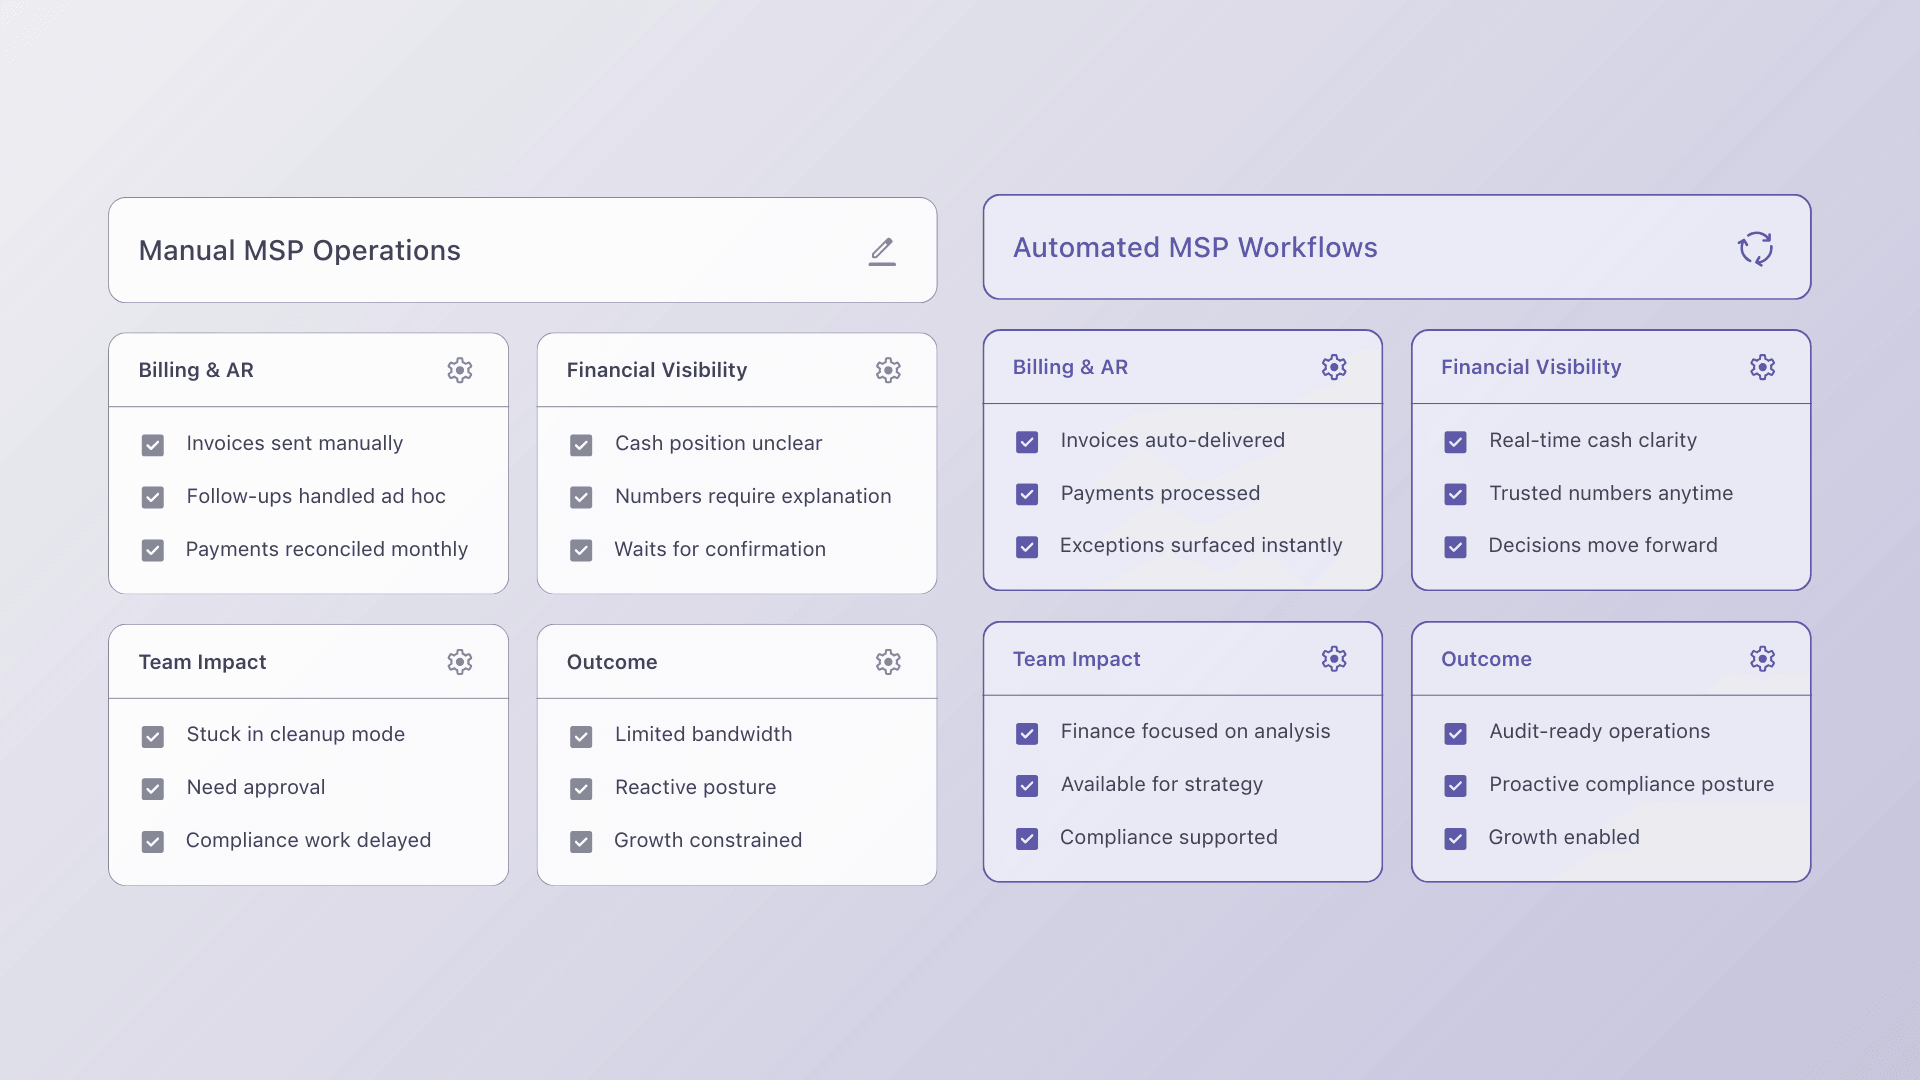The height and width of the screenshot is (1080, 1920).
Task: Open gear settings on automated Financial Visibility card
Action: (1762, 367)
